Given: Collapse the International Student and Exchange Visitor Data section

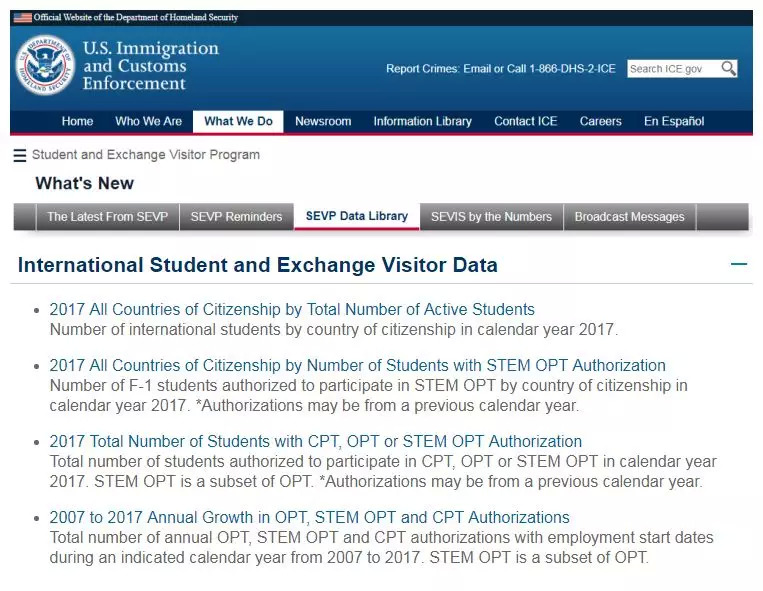Looking at the screenshot, I should 739,265.
